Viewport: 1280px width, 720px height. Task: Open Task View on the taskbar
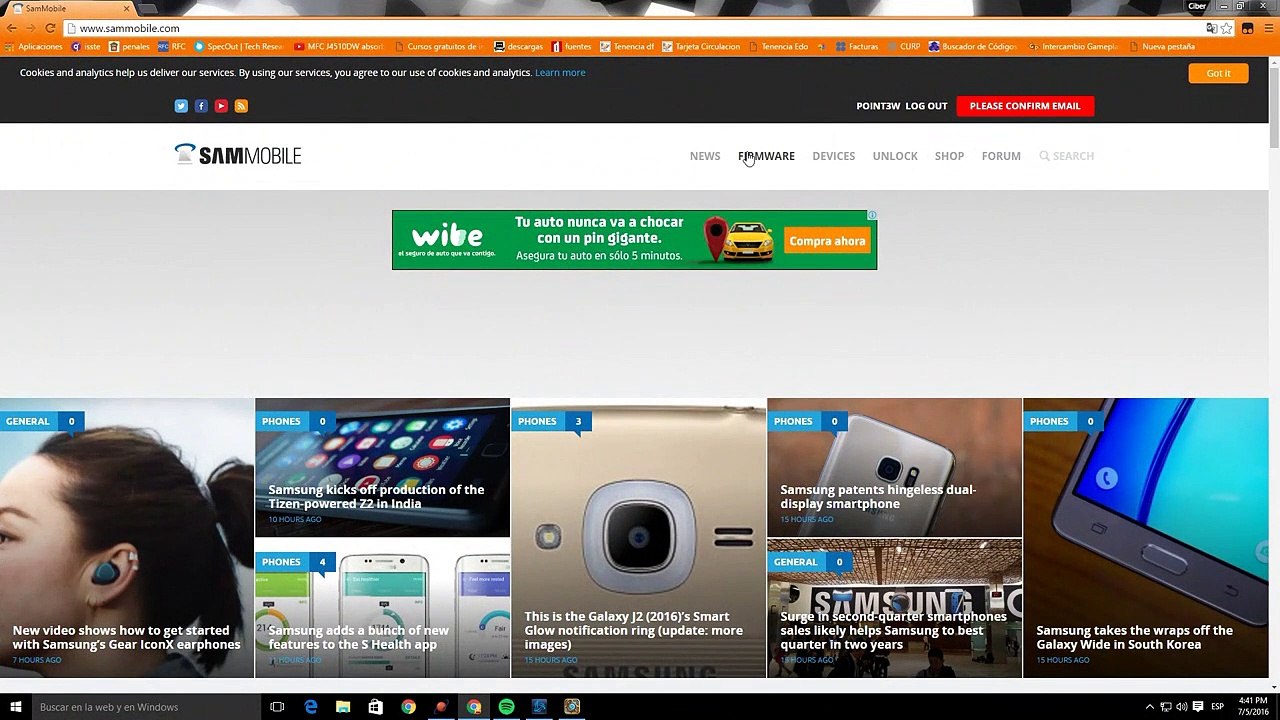click(x=277, y=707)
